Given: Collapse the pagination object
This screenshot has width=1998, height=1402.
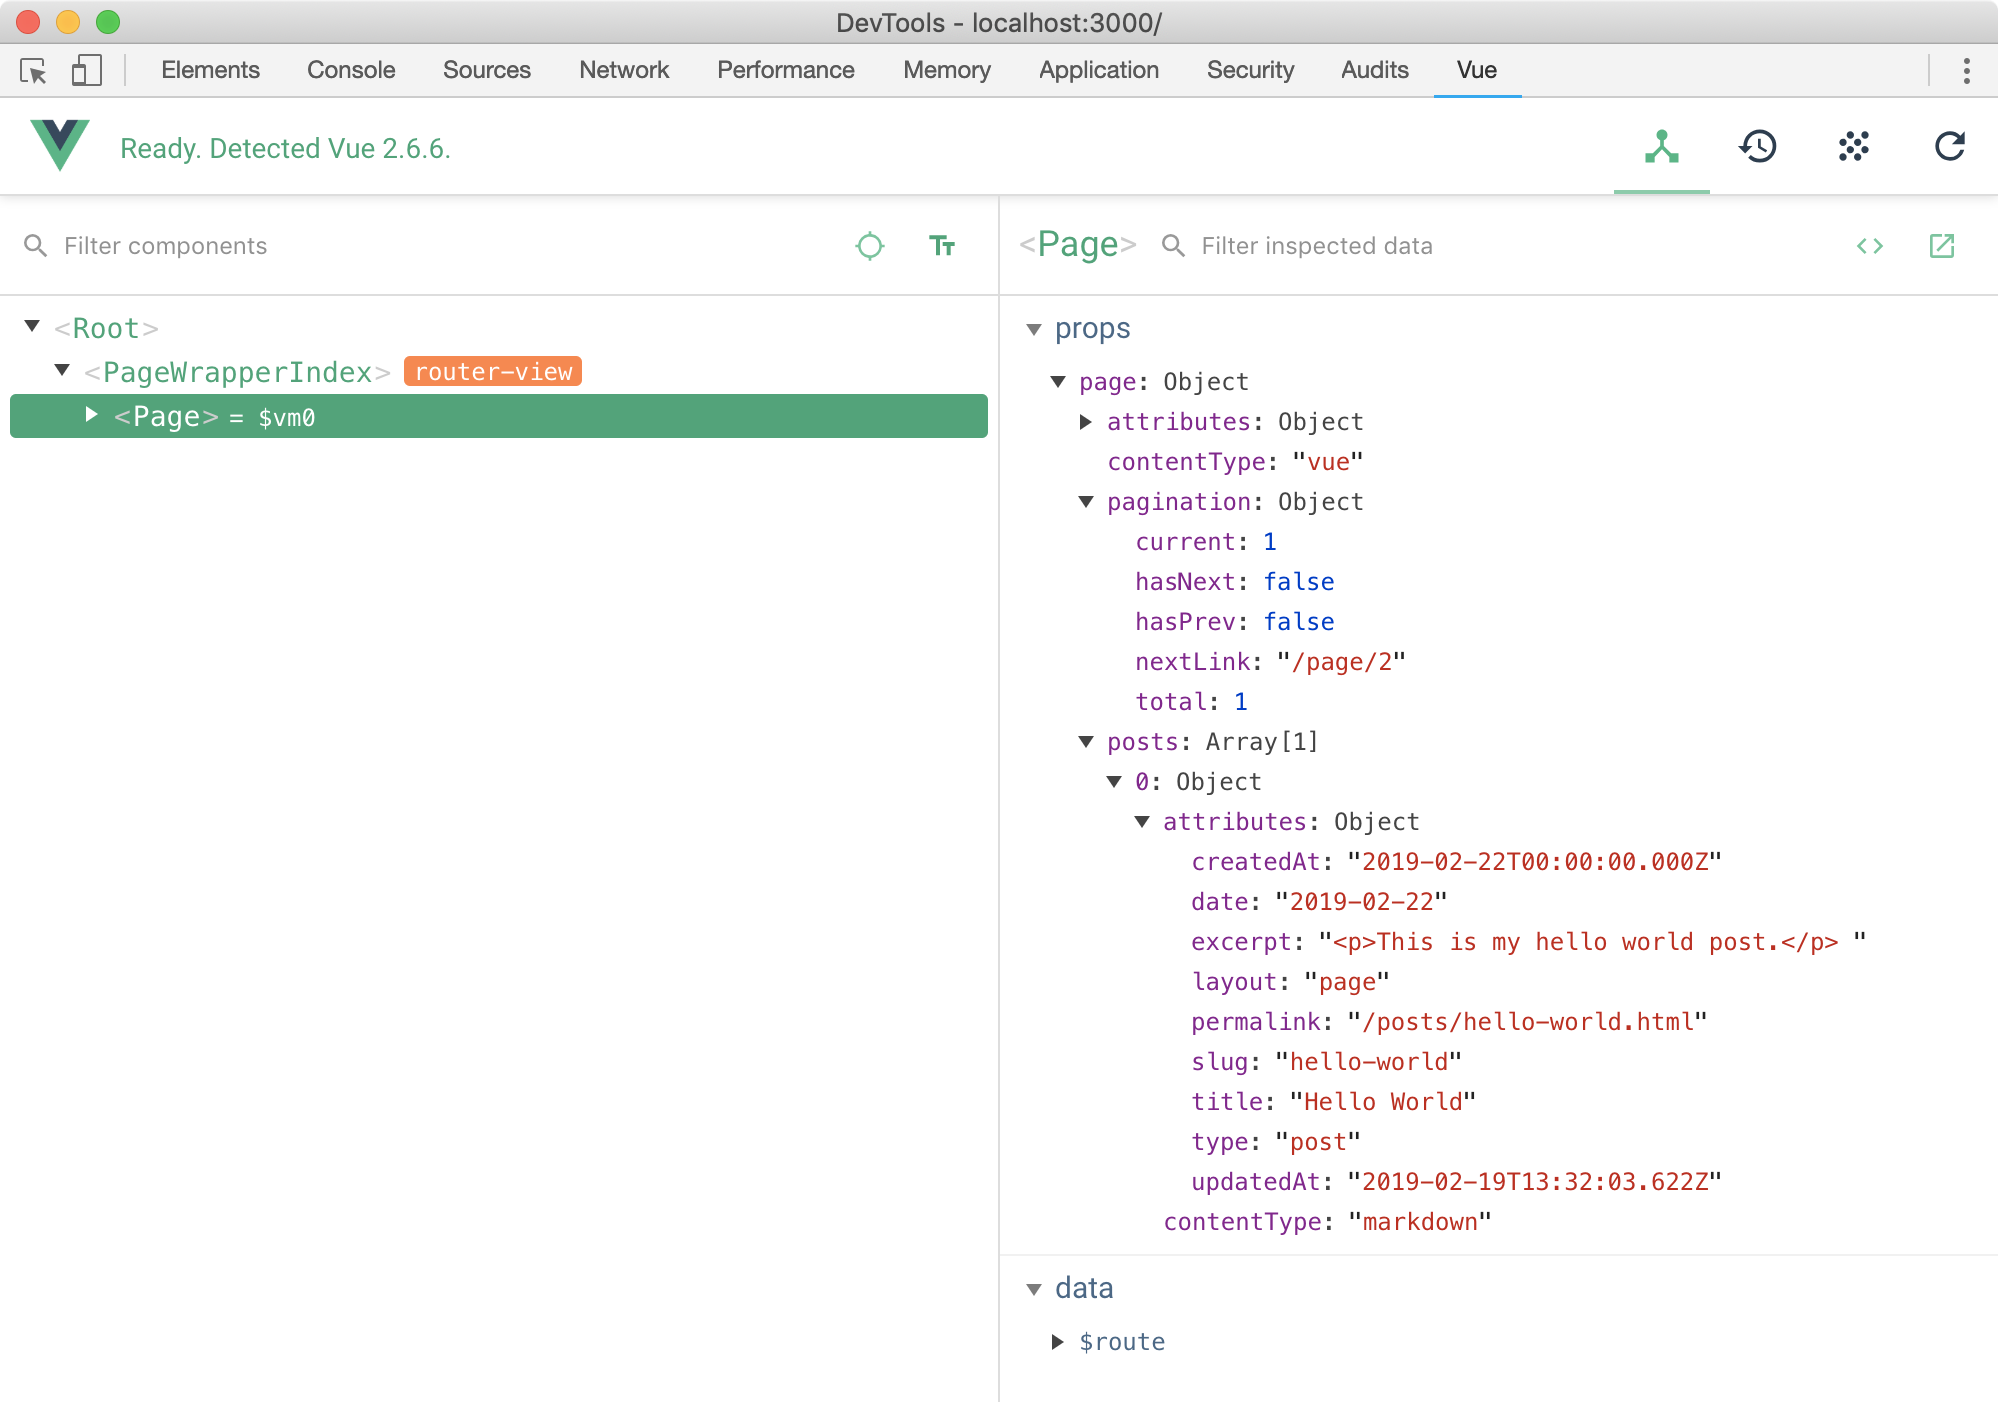Looking at the screenshot, I should pyautogui.click(x=1087, y=502).
